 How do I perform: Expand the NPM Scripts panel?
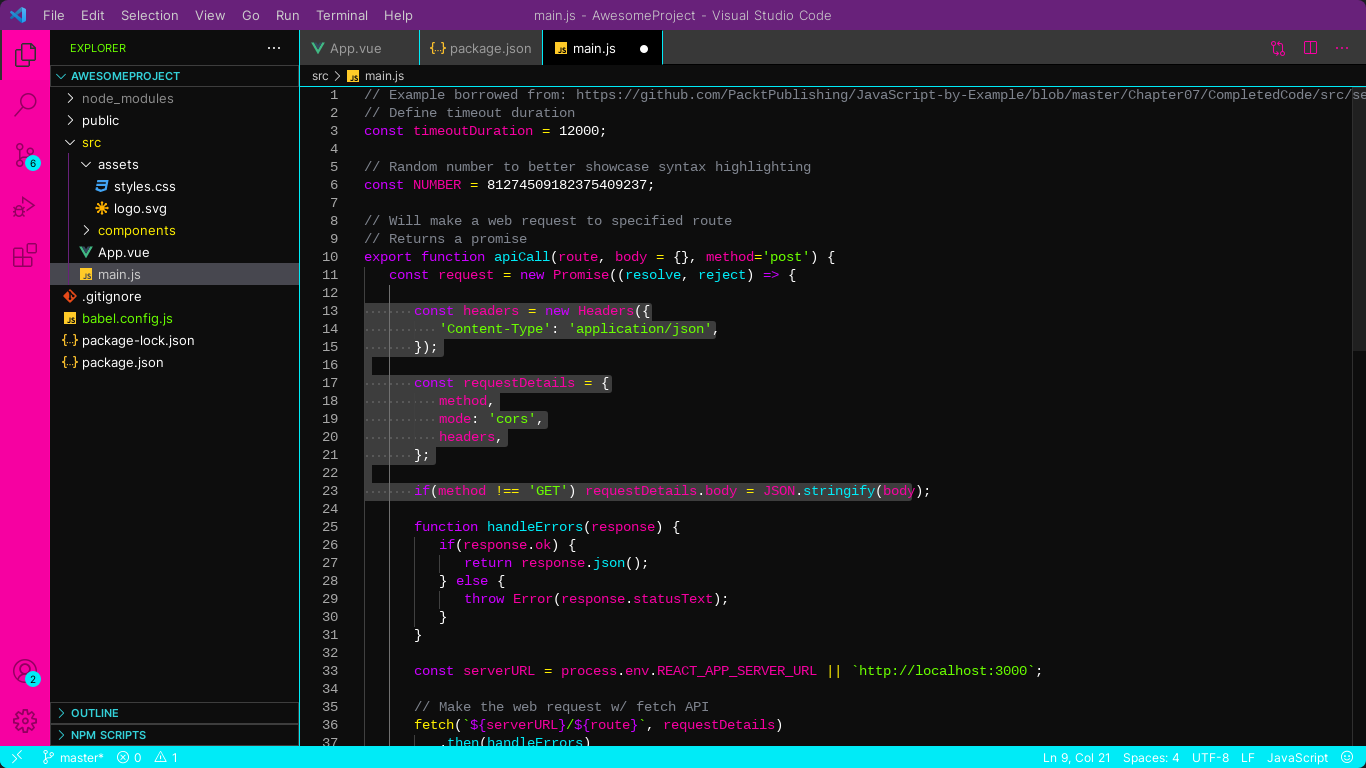[174, 735]
